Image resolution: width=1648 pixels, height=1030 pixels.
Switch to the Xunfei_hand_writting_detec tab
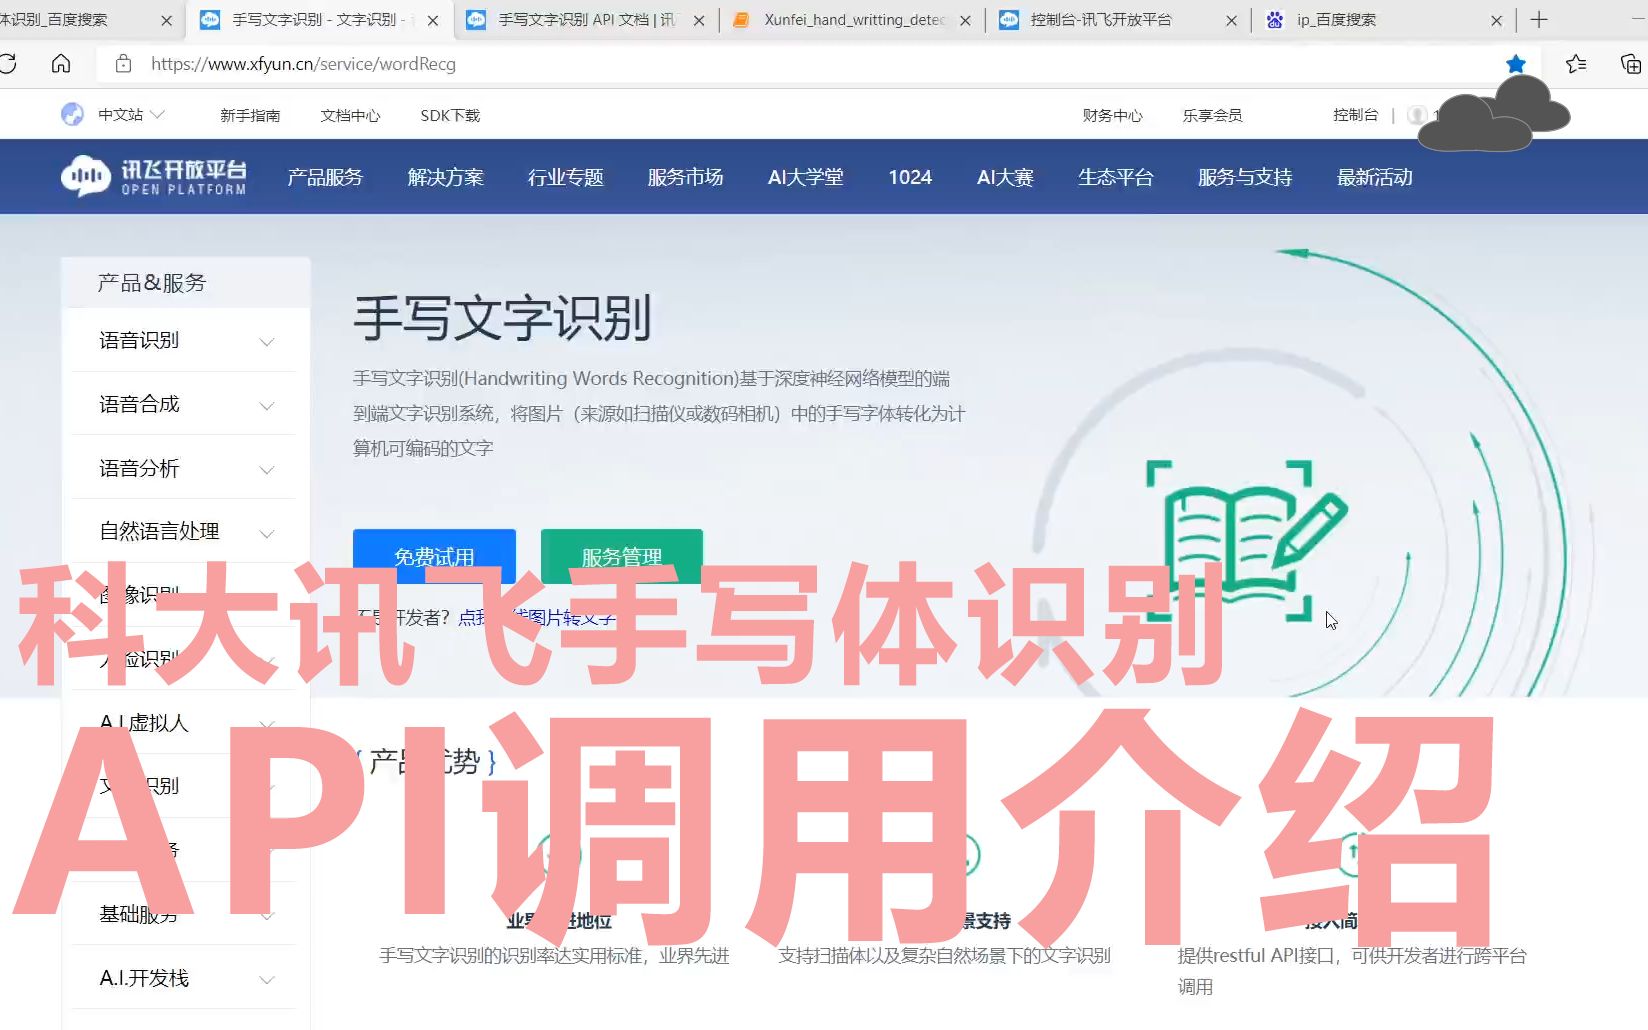(x=852, y=20)
